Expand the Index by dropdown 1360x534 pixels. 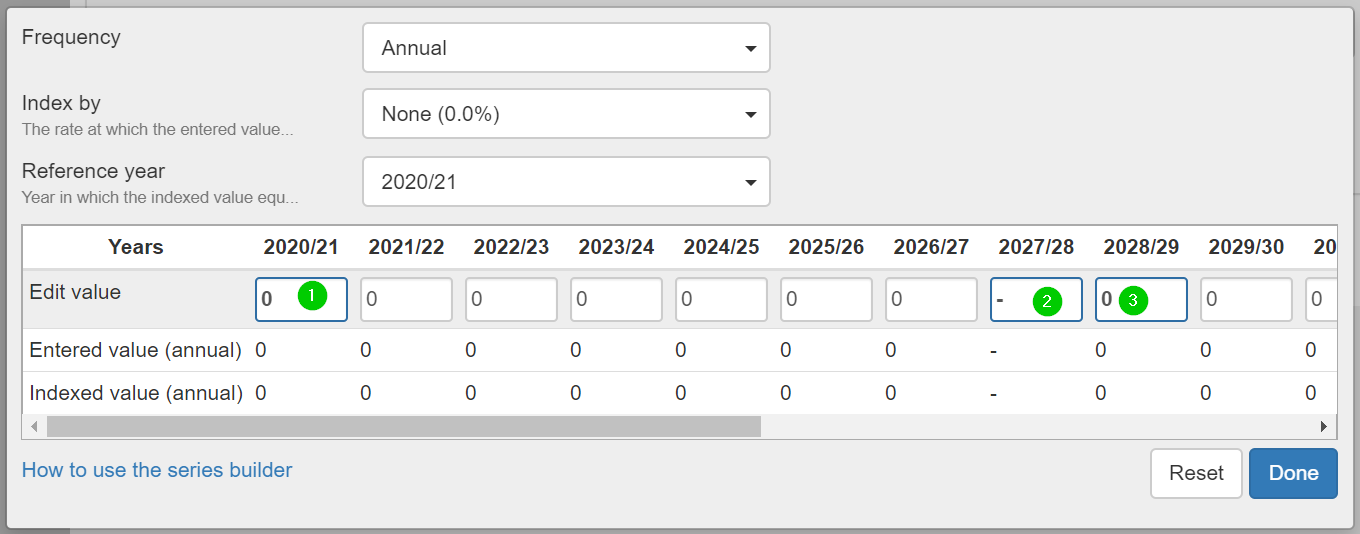[566, 114]
